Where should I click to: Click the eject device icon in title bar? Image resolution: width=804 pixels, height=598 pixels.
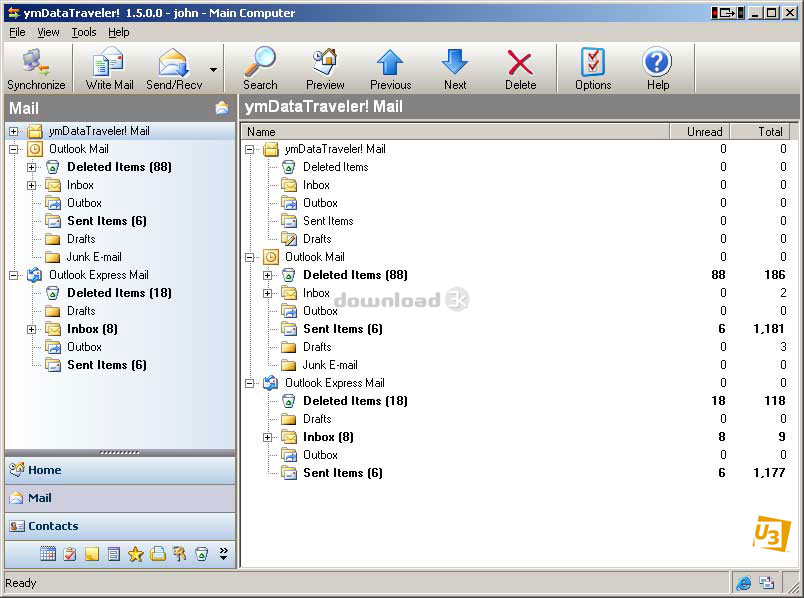(x=728, y=13)
